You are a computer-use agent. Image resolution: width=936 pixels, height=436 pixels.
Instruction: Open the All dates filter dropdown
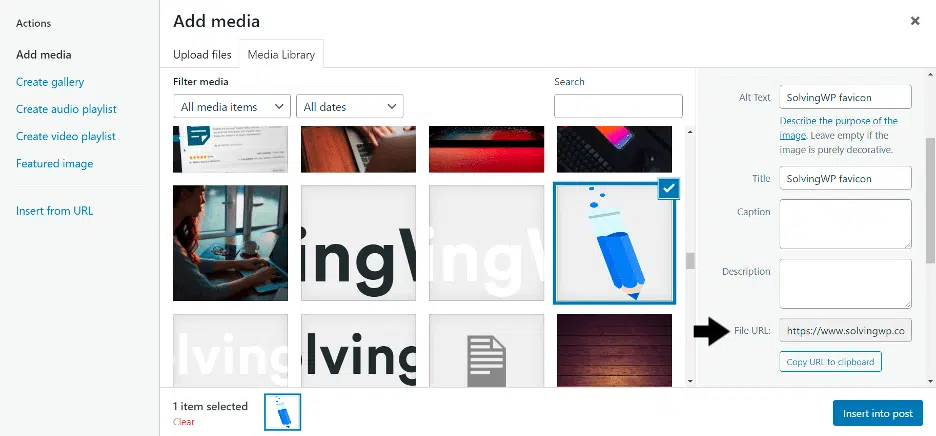(x=350, y=106)
